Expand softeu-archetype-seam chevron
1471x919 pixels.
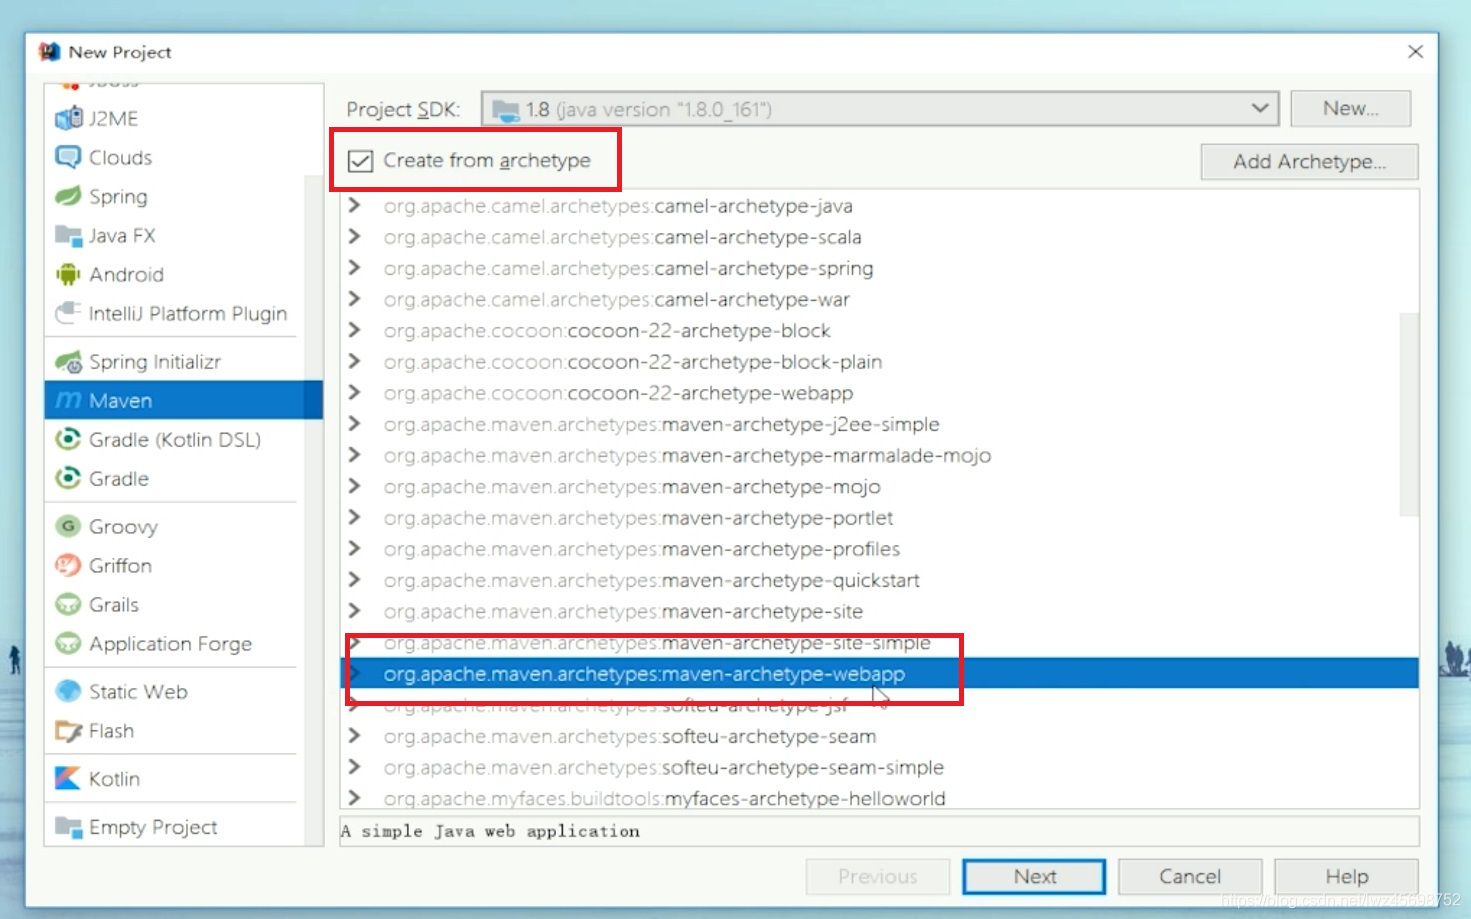(354, 735)
